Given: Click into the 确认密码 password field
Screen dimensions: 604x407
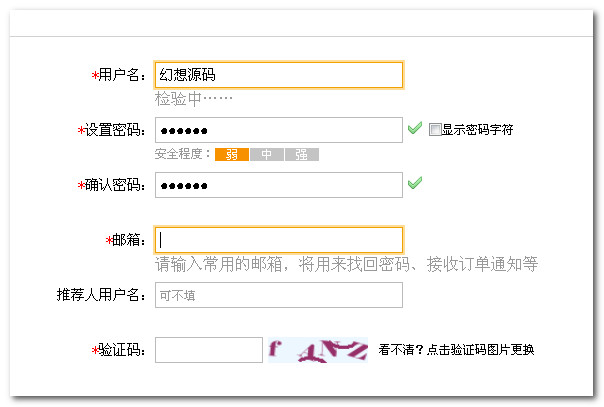Looking at the screenshot, I should (x=279, y=185).
